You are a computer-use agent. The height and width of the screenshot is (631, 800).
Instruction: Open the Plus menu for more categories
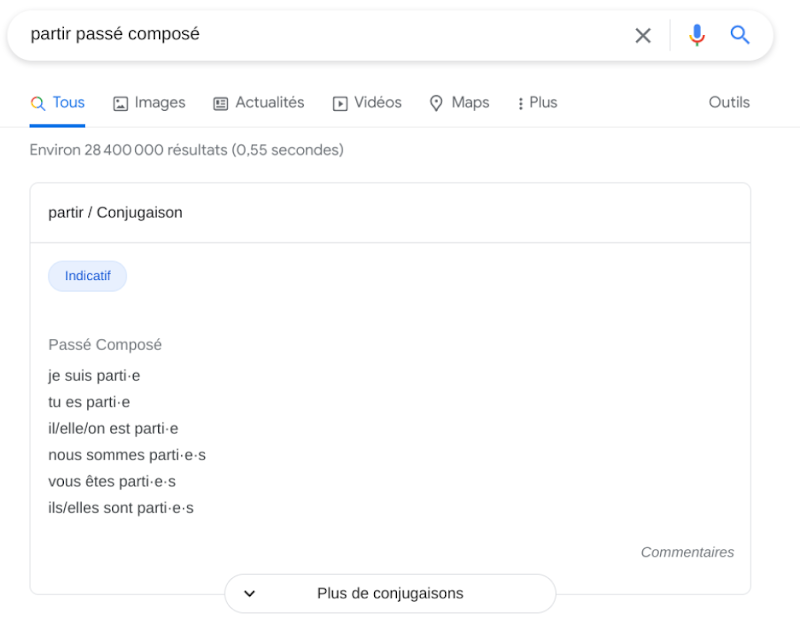(x=536, y=102)
